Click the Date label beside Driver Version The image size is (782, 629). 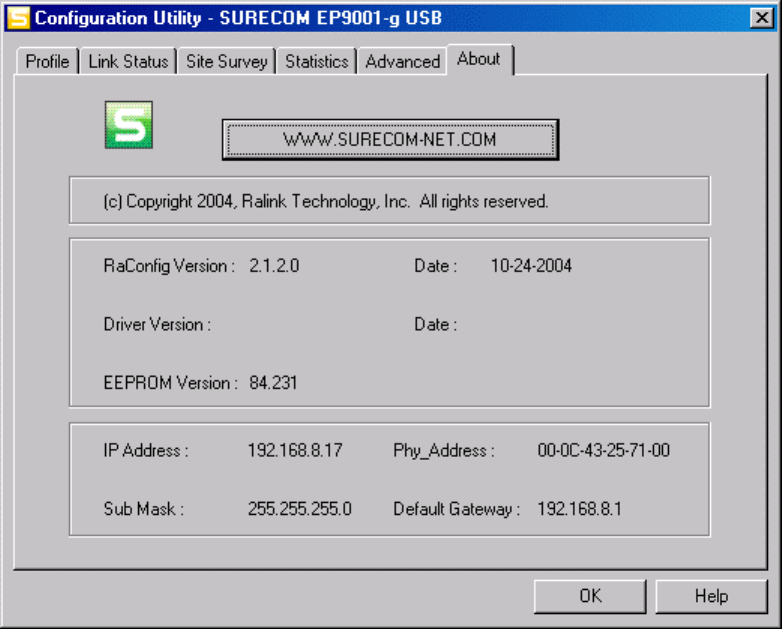click(435, 325)
